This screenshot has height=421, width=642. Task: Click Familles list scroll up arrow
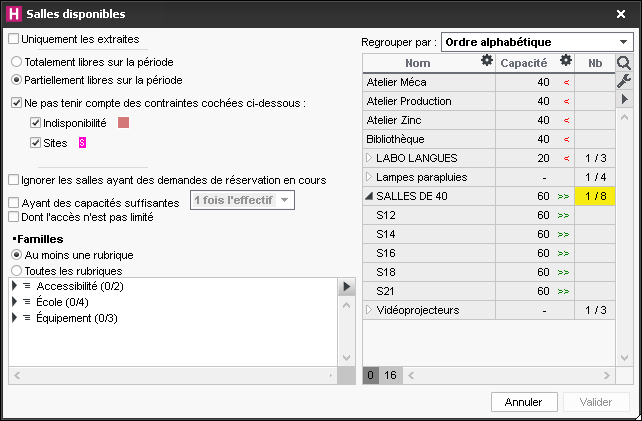coord(346,305)
